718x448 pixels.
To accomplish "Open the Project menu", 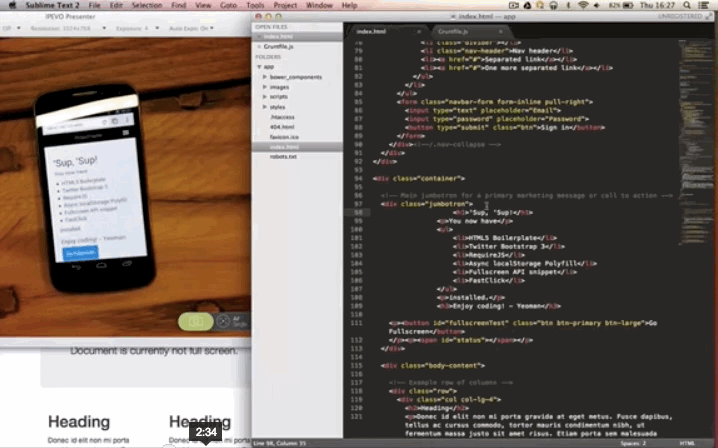I will click(285, 5).
